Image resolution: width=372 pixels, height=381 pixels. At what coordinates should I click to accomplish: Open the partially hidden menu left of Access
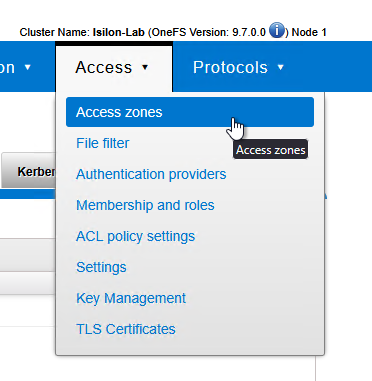click(x=16, y=67)
